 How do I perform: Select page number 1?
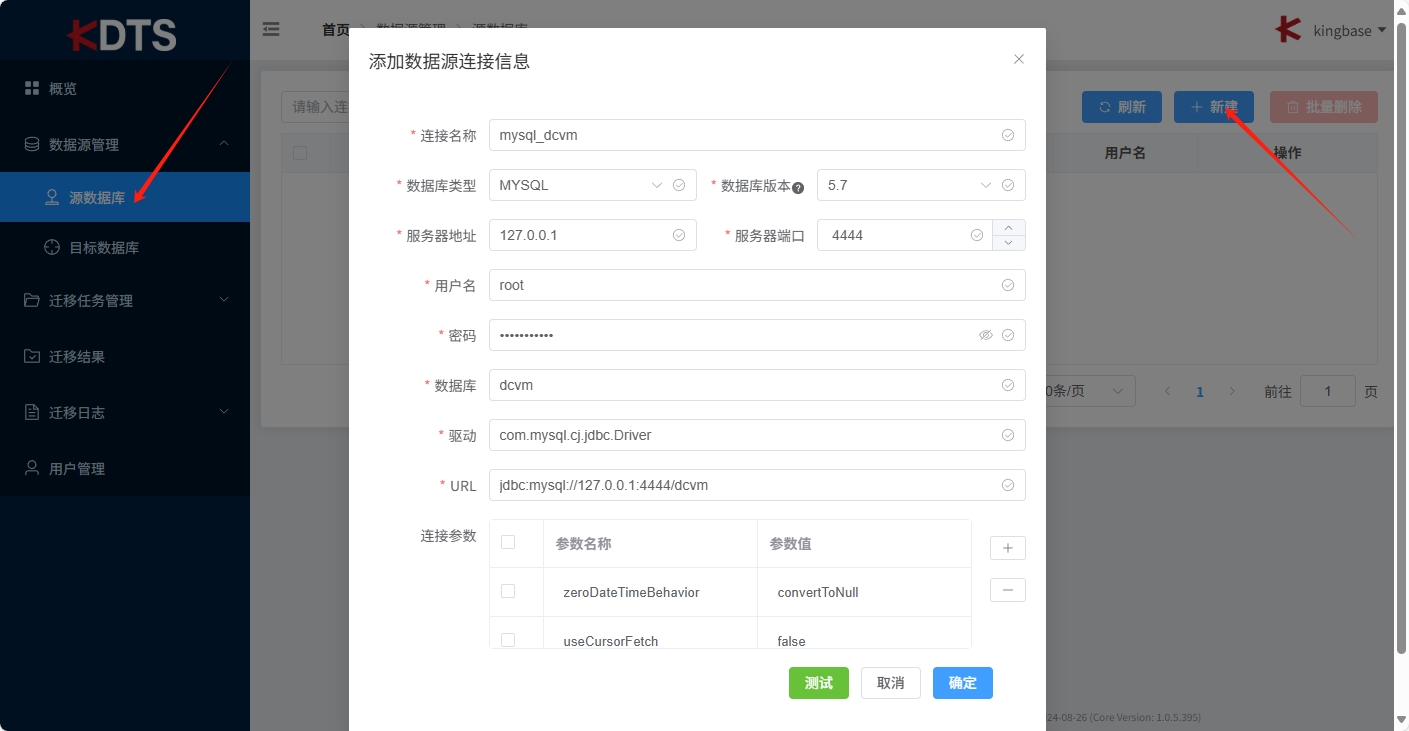coord(1200,392)
